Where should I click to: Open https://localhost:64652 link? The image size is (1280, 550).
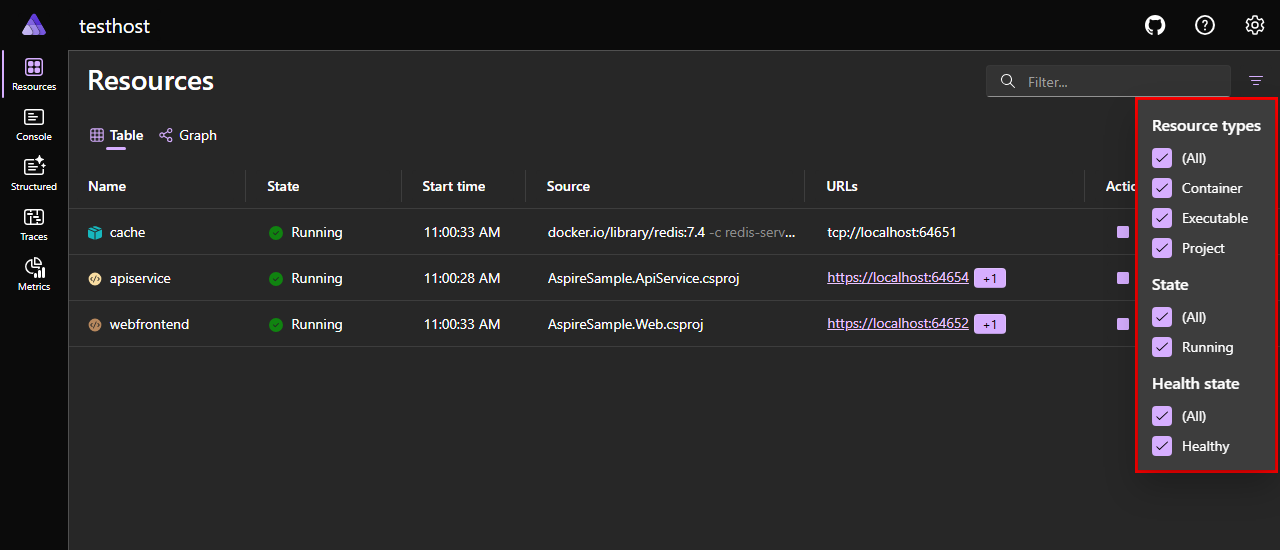(x=898, y=324)
